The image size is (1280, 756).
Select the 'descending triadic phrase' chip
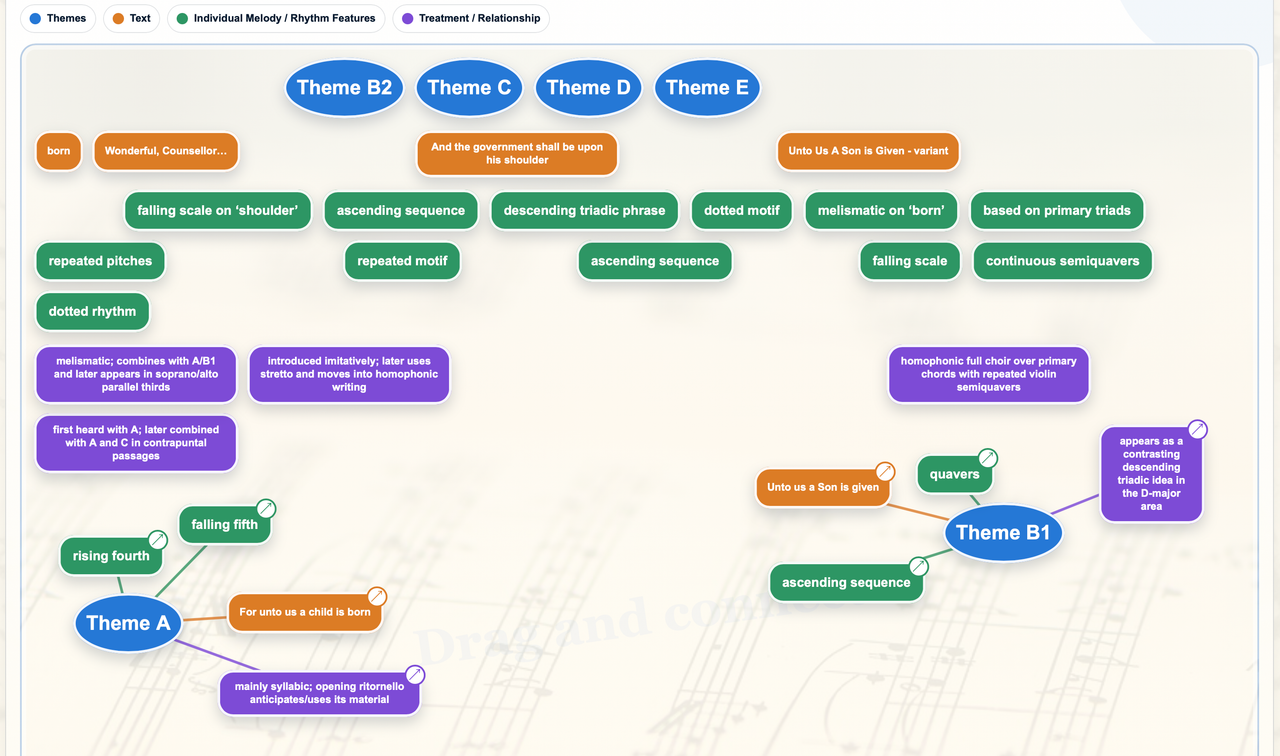click(585, 211)
